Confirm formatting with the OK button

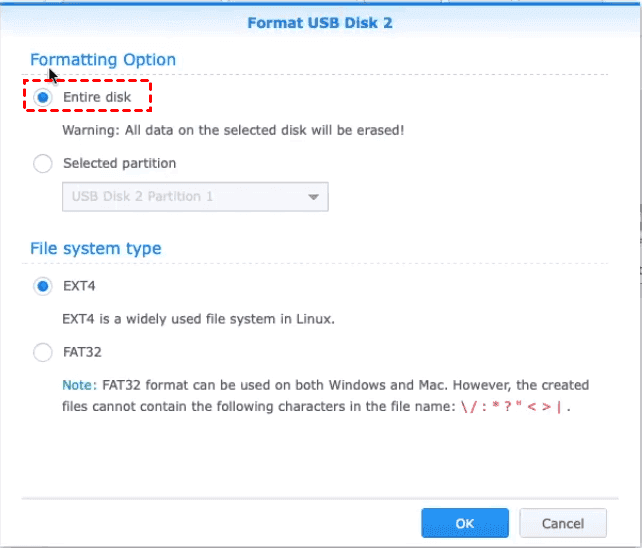click(x=465, y=523)
